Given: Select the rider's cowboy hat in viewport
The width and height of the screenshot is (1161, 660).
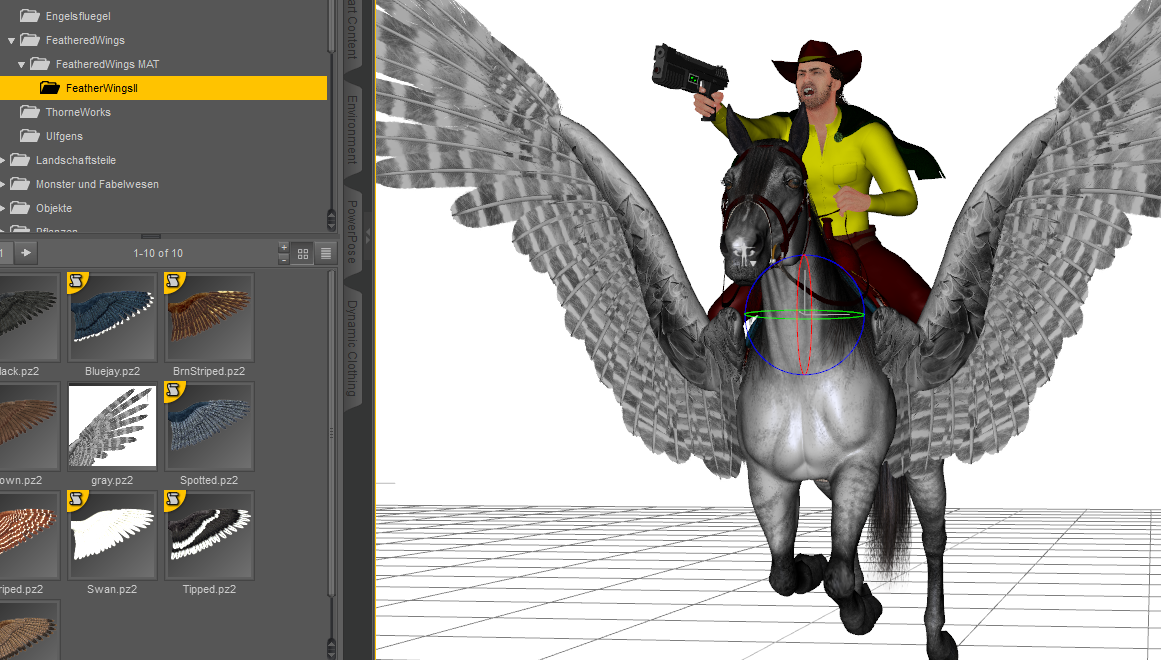Looking at the screenshot, I should [x=817, y=61].
